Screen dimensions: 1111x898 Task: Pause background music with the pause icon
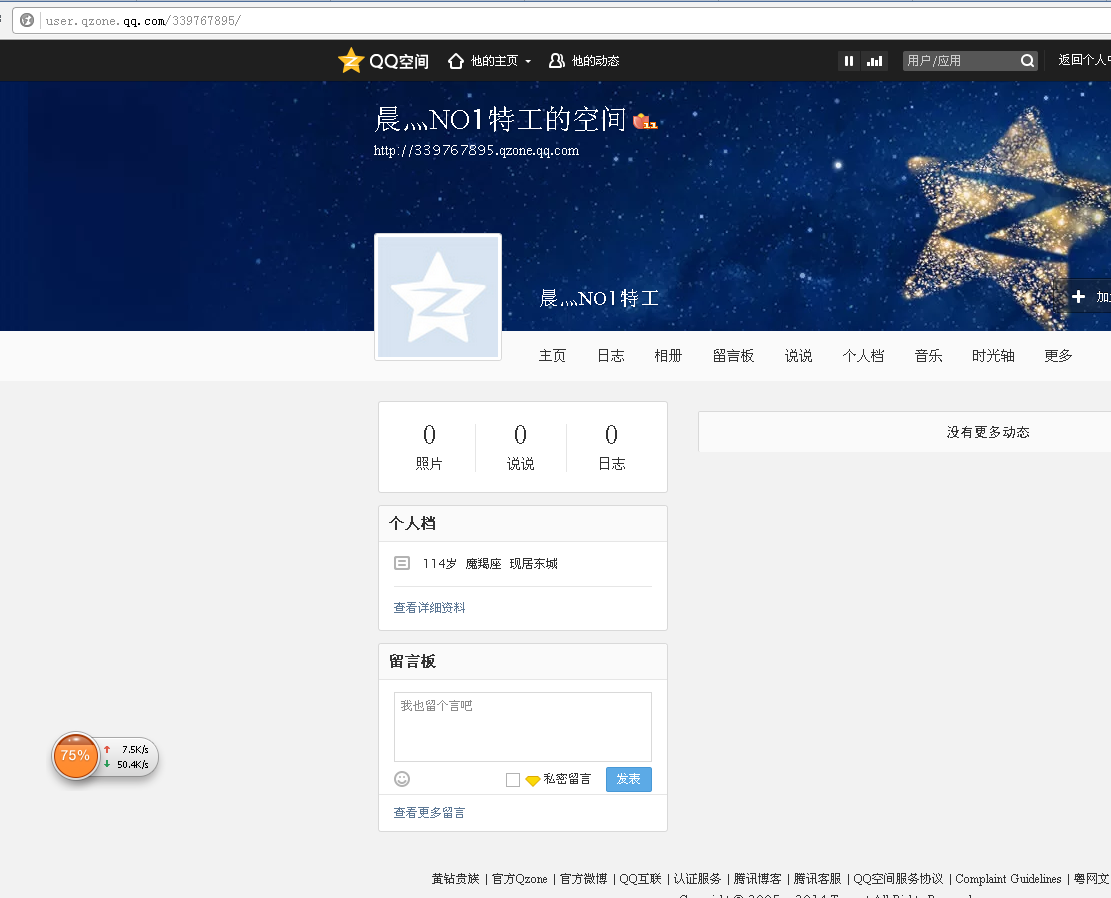[848, 60]
